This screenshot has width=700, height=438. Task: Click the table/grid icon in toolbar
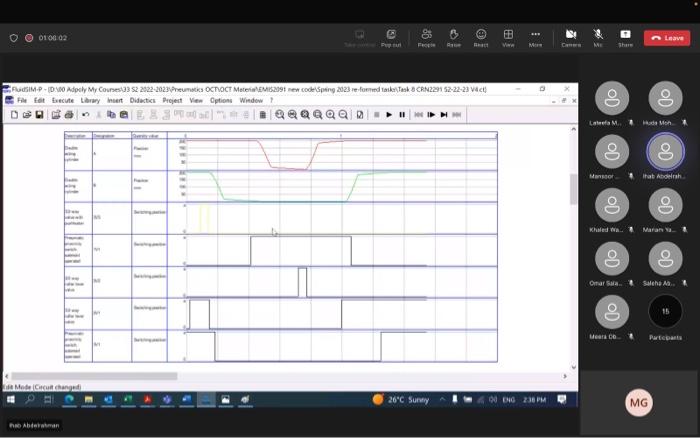pyautogui.click(x=262, y=115)
